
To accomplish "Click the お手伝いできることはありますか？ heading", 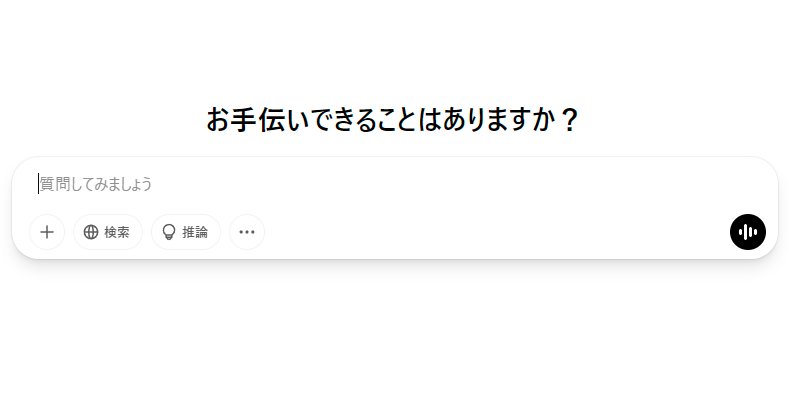I will point(392,120).
